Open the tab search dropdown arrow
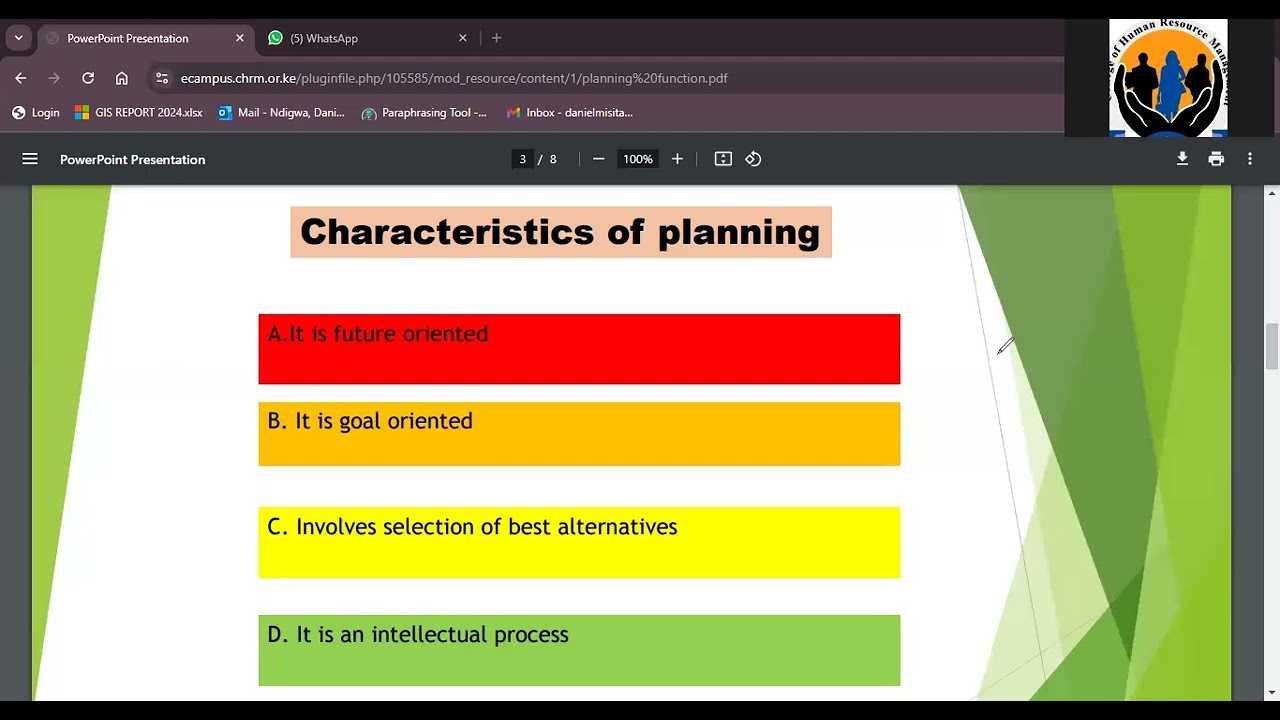This screenshot has height=720, width=1280. 18,38
